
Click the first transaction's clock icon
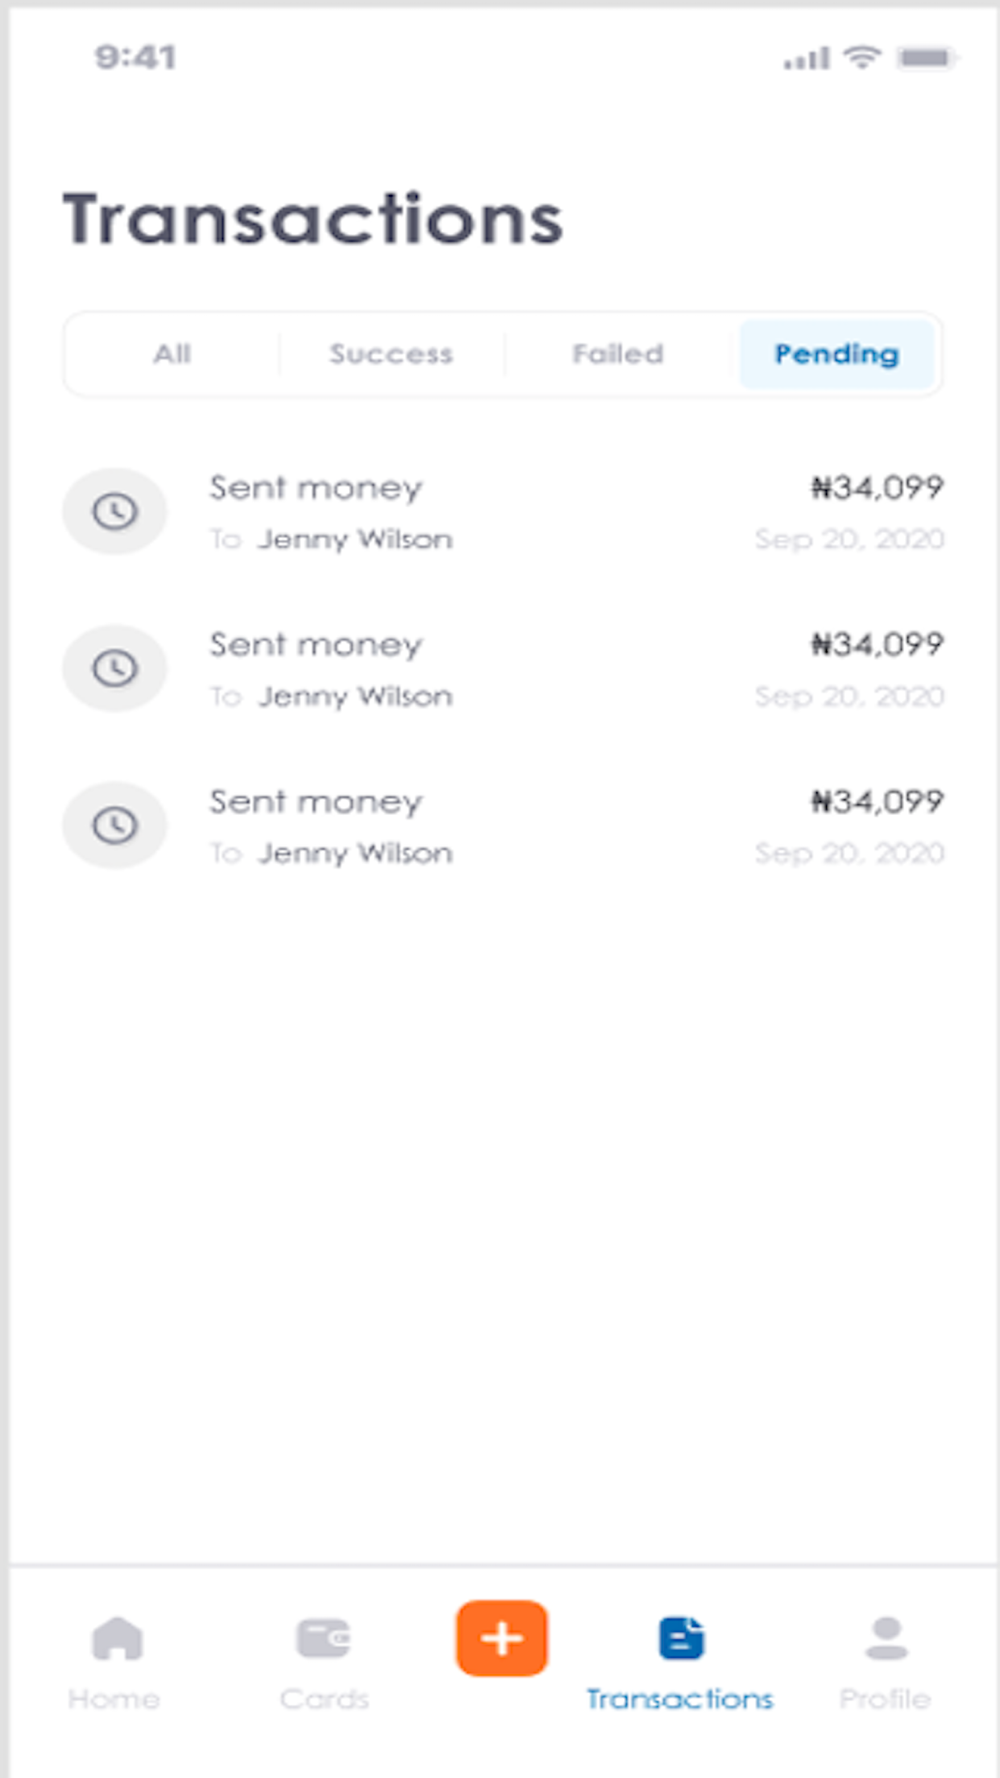pos(115,511)
